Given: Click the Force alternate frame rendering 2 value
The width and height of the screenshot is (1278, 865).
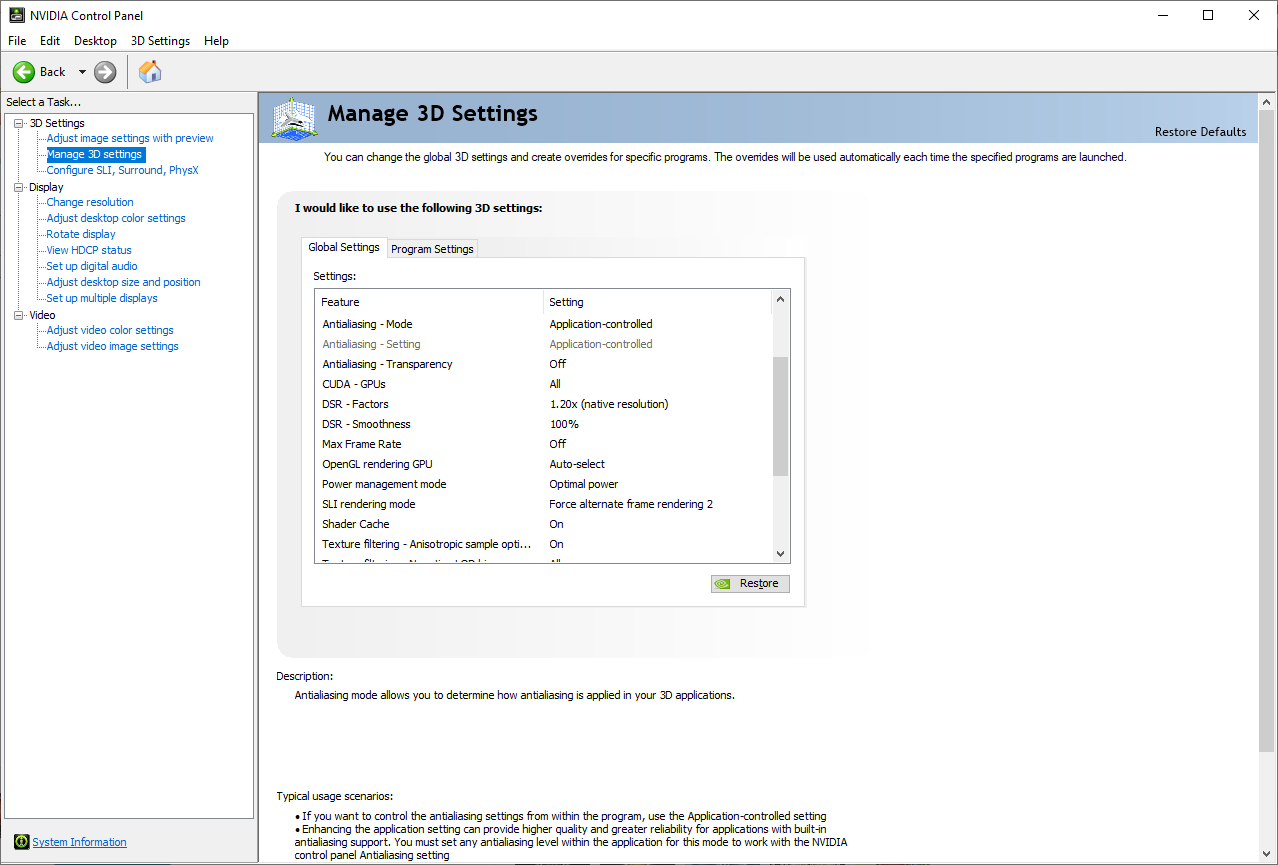Looking at the screenshot, I should pyautogui.click(x=631, y=504).
